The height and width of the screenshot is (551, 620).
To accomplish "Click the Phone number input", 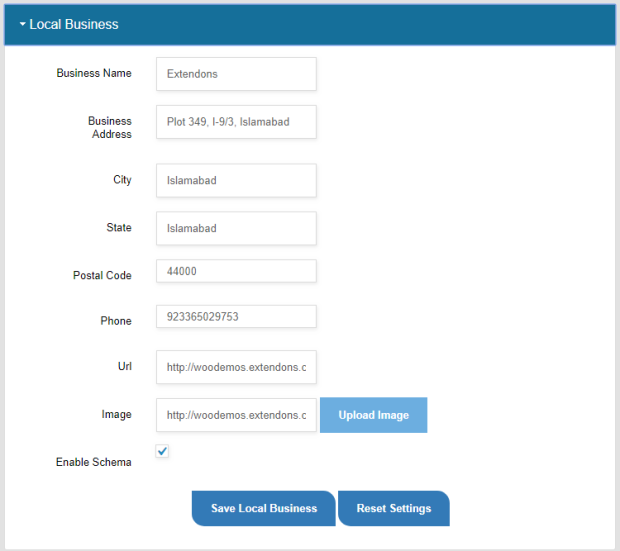I will pos(236,317).
